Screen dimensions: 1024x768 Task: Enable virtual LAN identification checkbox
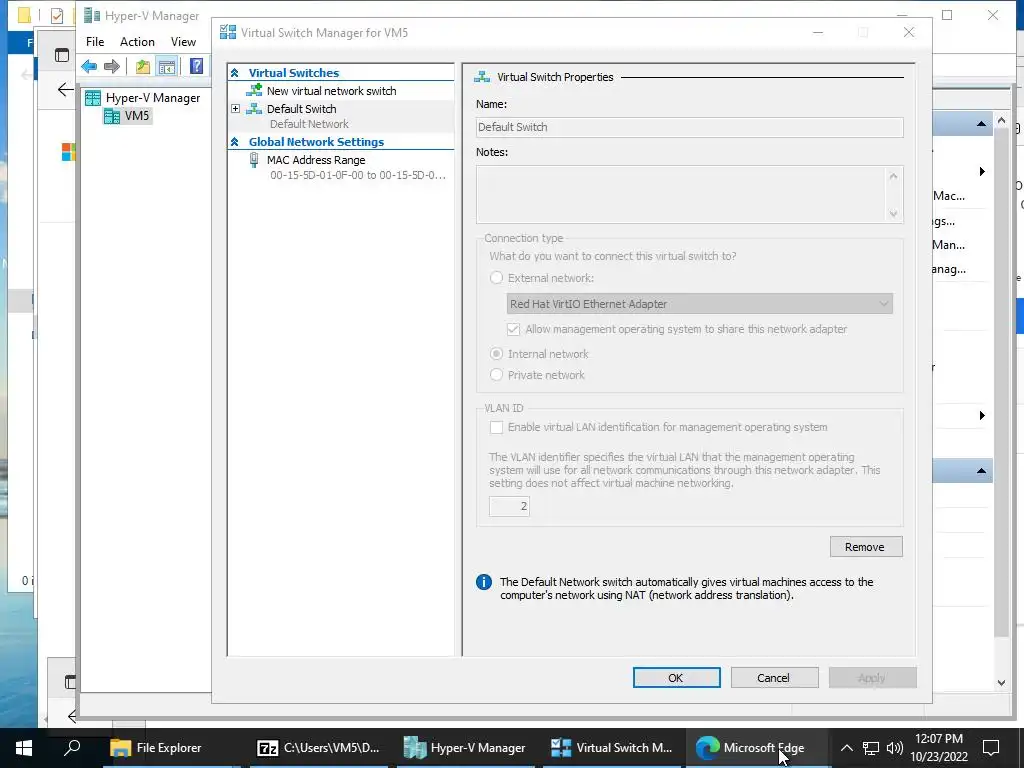[496, 427]
